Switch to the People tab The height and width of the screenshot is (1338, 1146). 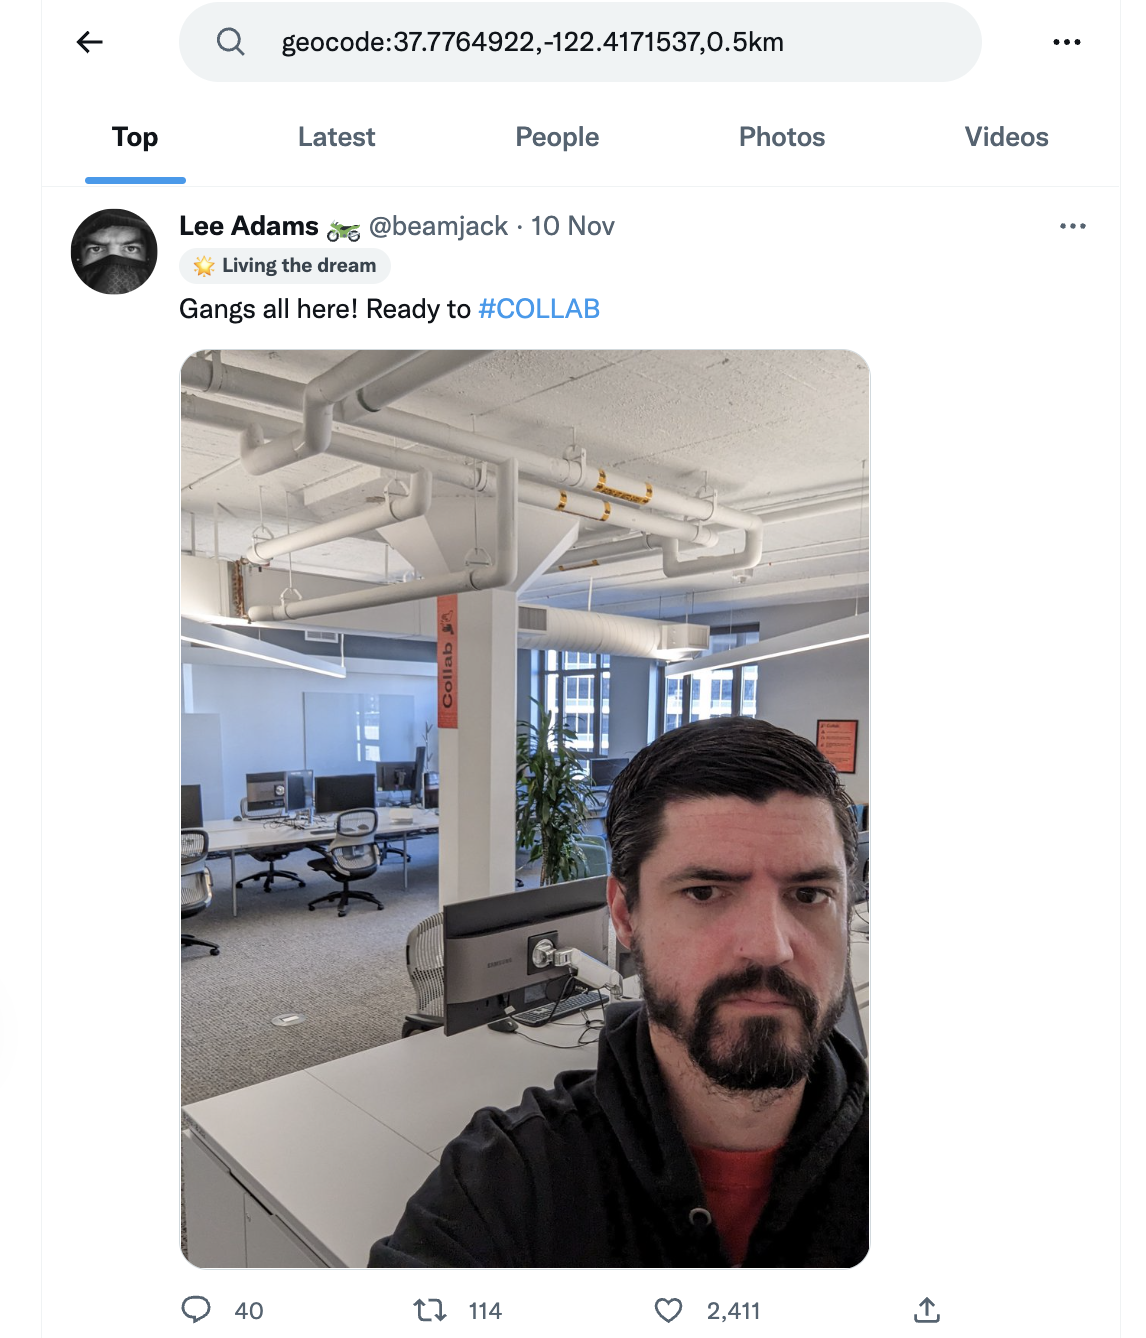pyautogui.click(x=557, y=137)
